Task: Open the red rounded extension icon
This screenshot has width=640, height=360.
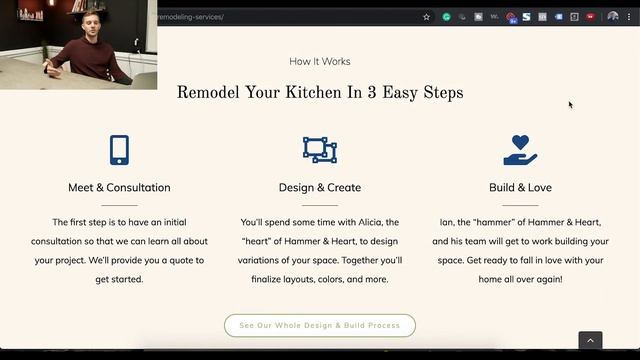Action: click(590, 17)
